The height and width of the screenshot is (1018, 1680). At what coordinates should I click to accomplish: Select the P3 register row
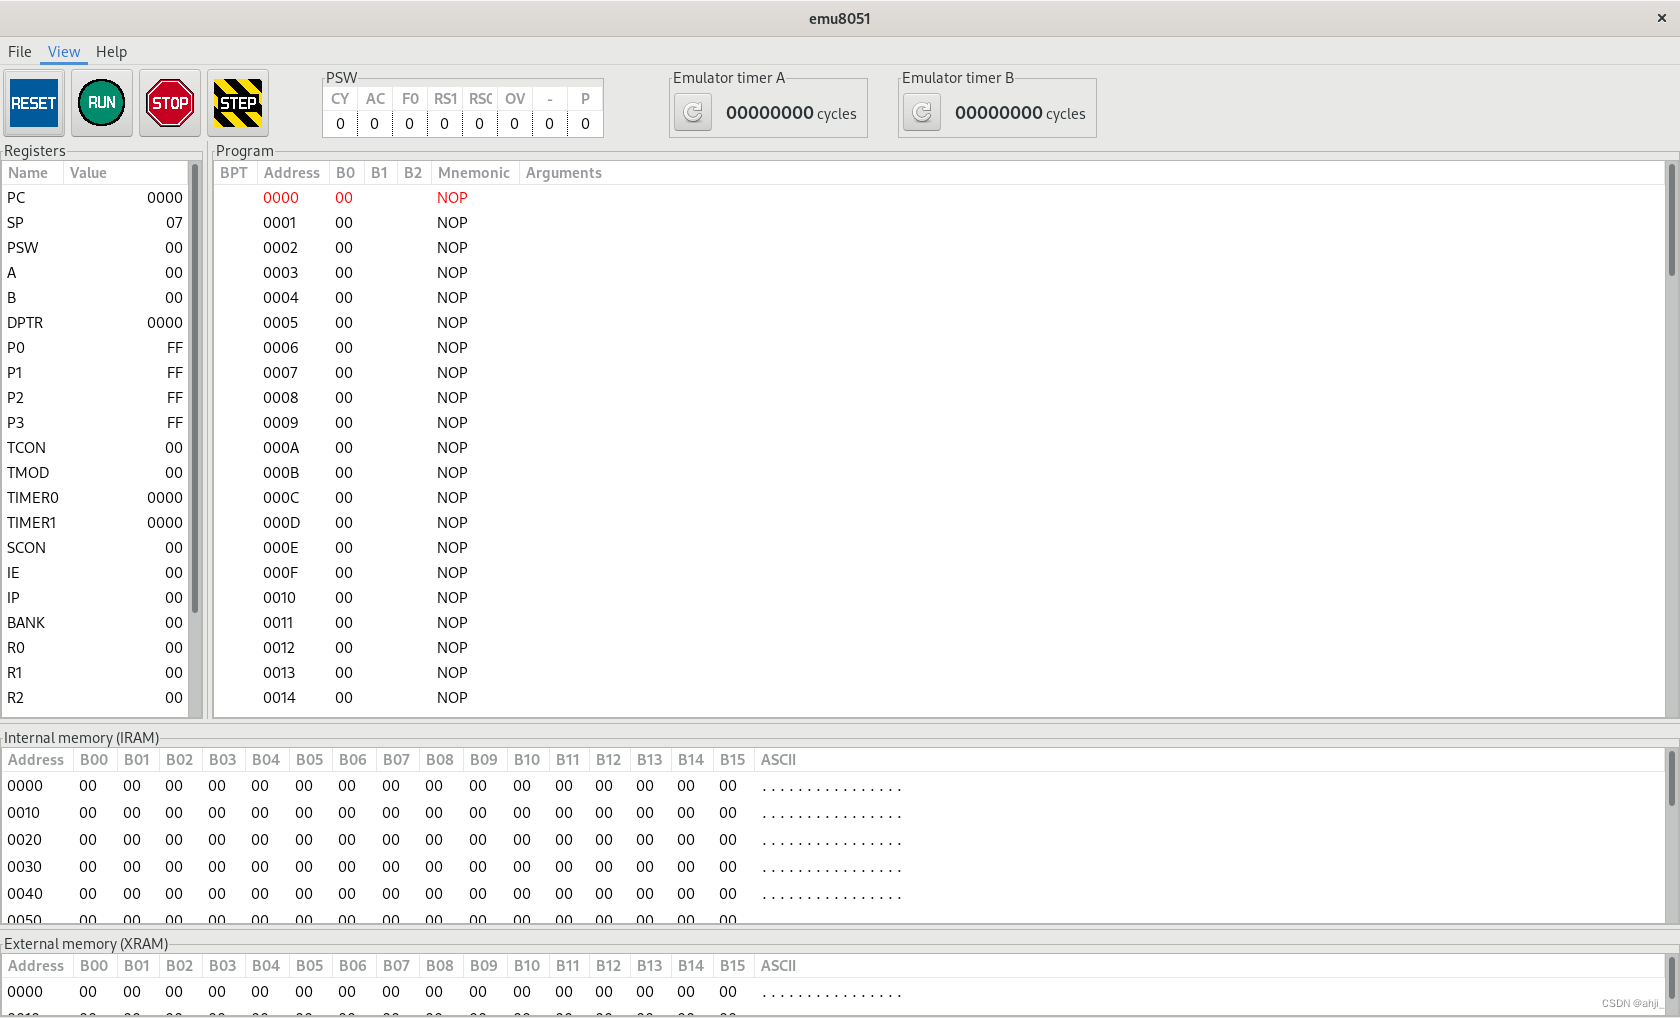95,423
